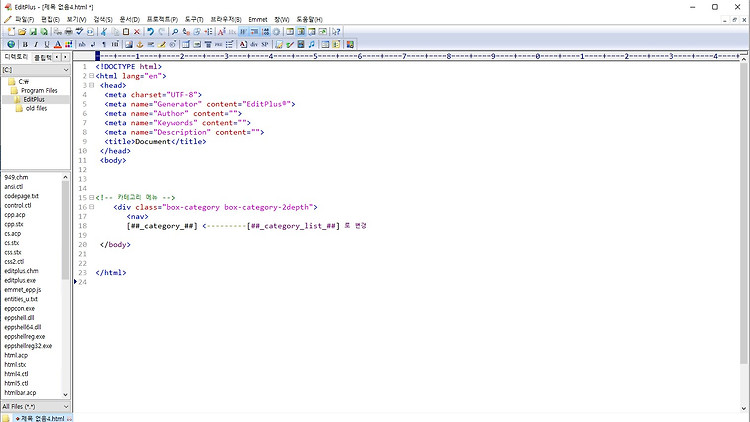Screen dimensions: 750x422
Task: Insert Image tag icon
Action: pyautogui.click(x=129, y=44)
